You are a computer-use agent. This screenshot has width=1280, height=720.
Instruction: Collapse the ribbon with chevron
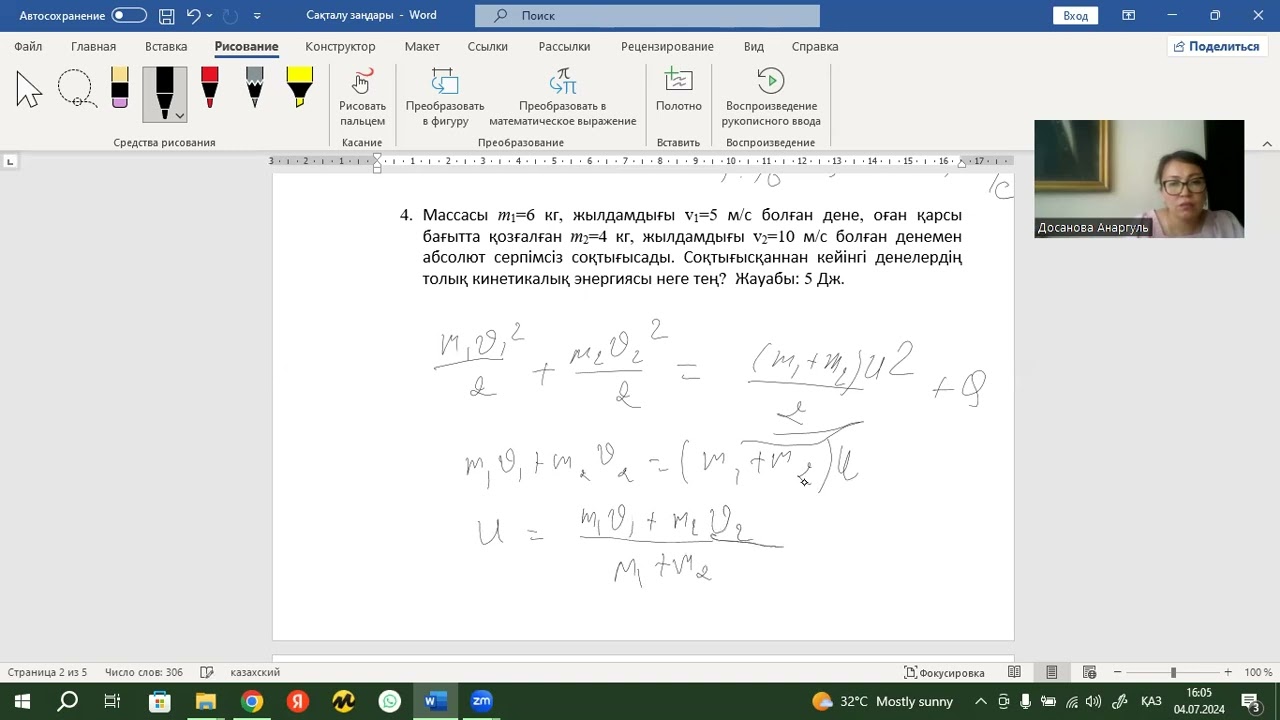click(x=1267, y=144)
